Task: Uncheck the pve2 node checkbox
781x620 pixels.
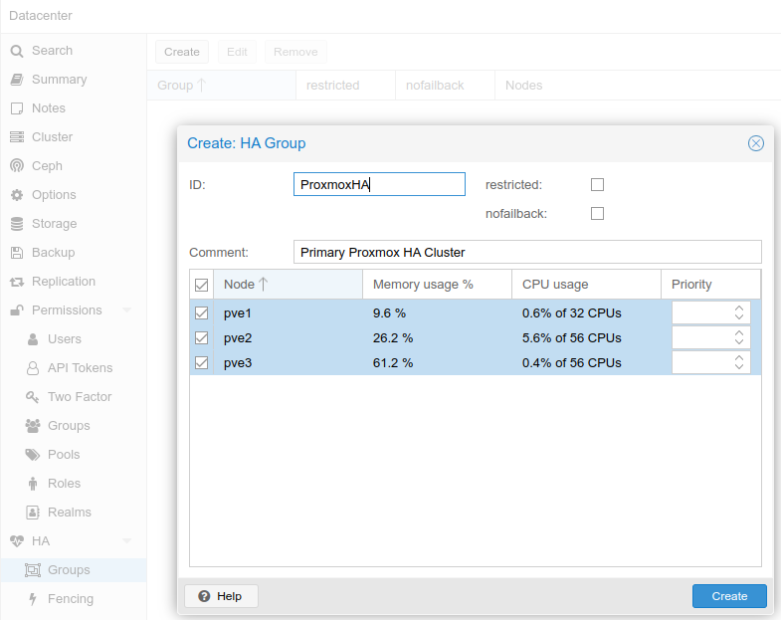Action: pos(201,338)
